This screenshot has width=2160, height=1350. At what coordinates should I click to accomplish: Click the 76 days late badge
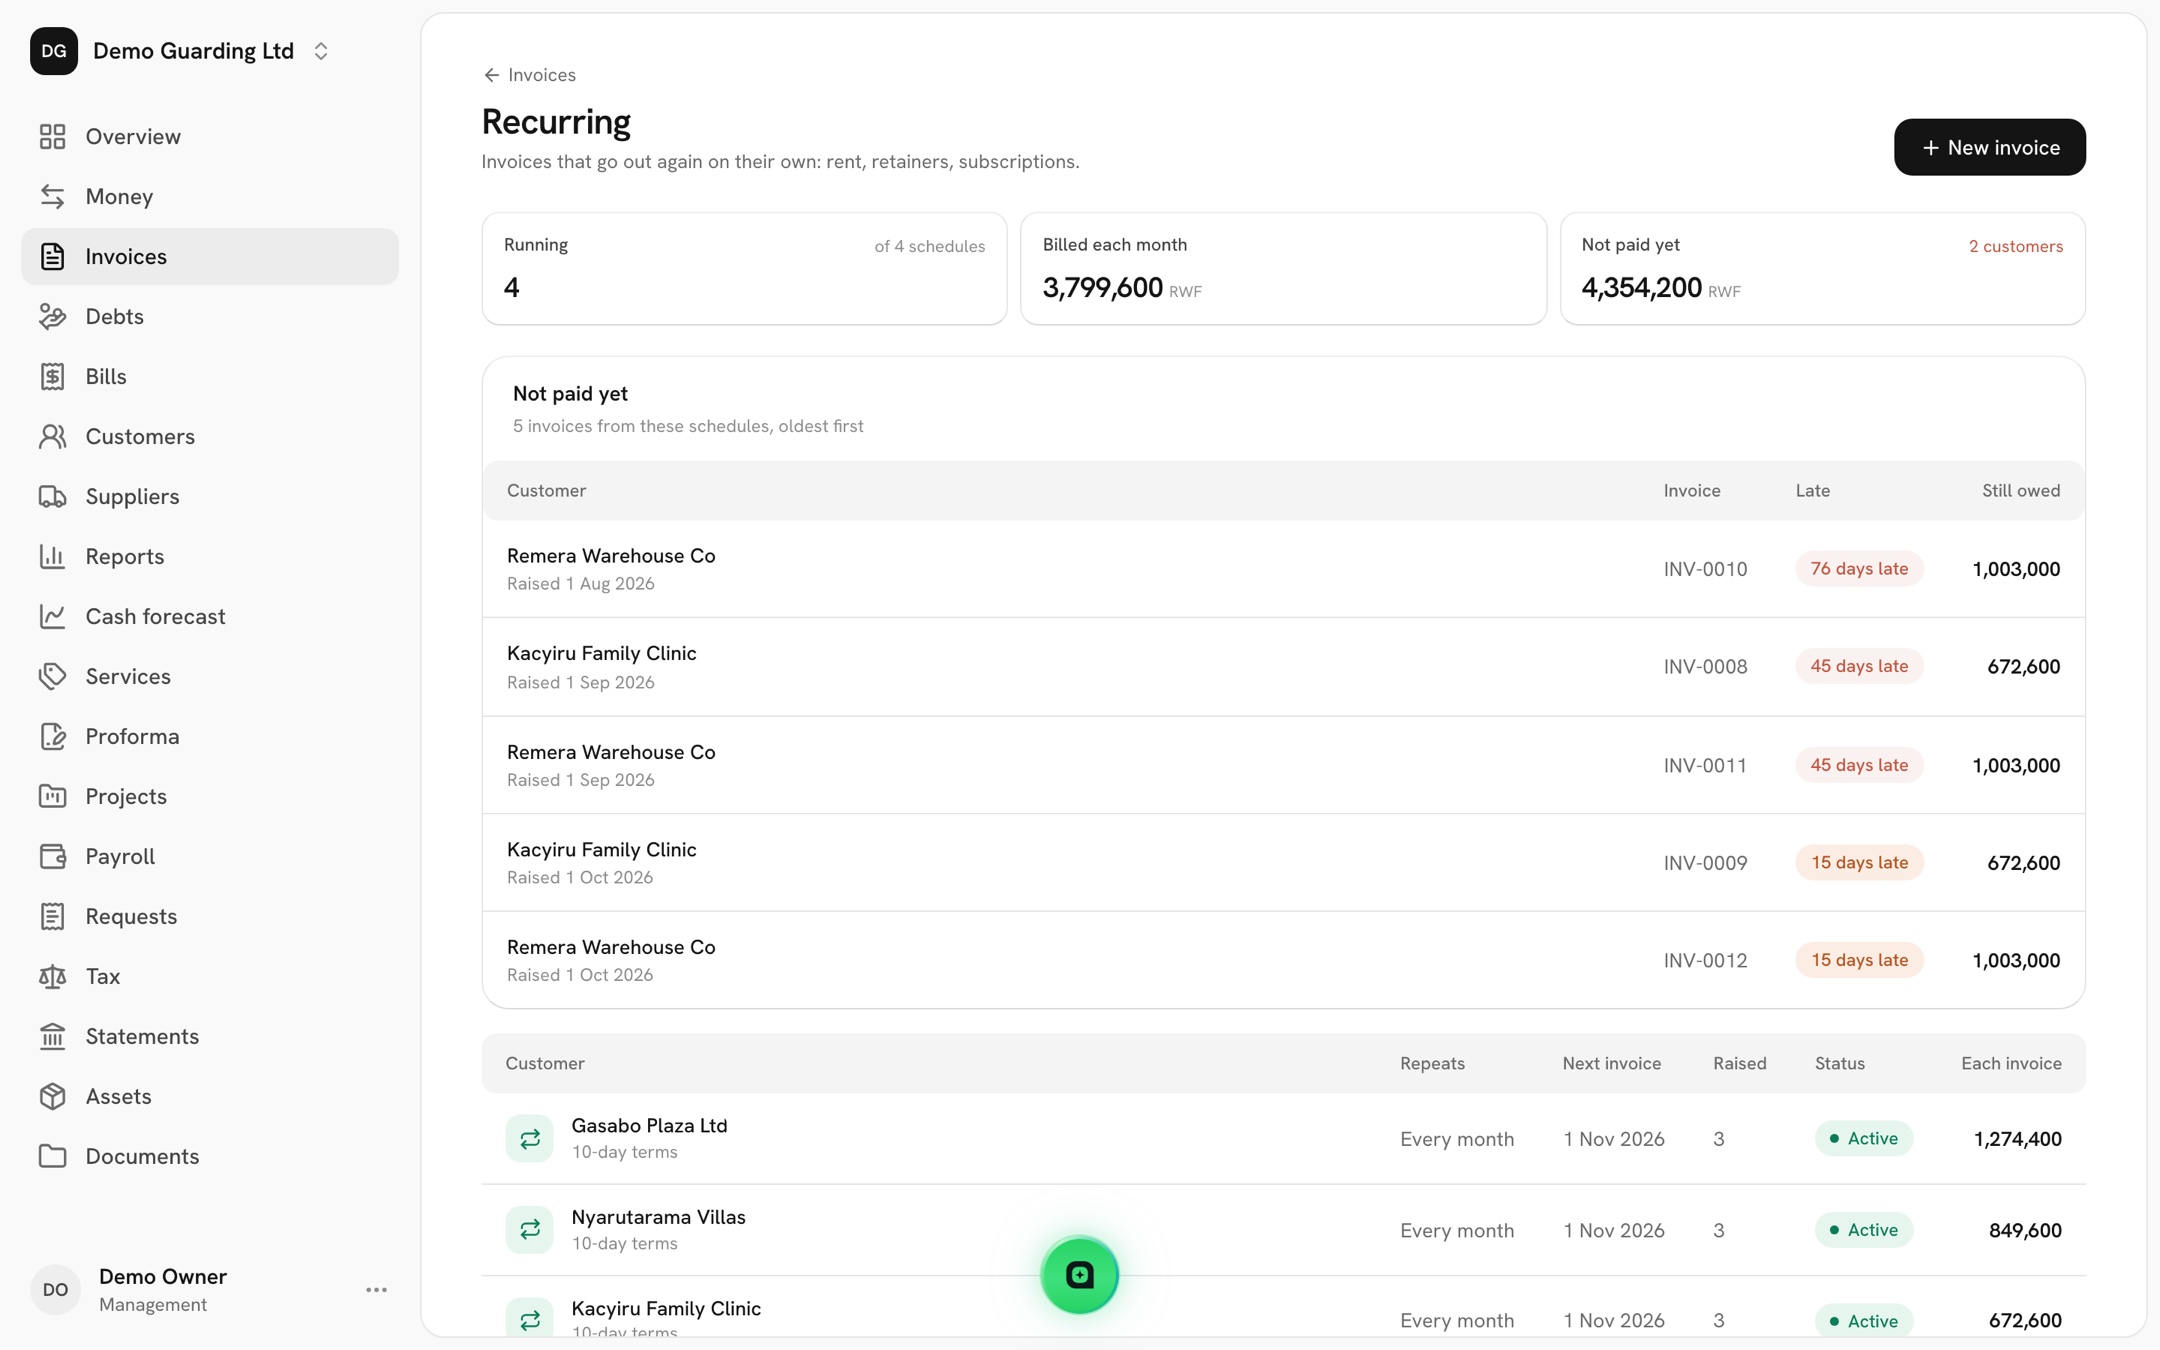click(1859, 569)
